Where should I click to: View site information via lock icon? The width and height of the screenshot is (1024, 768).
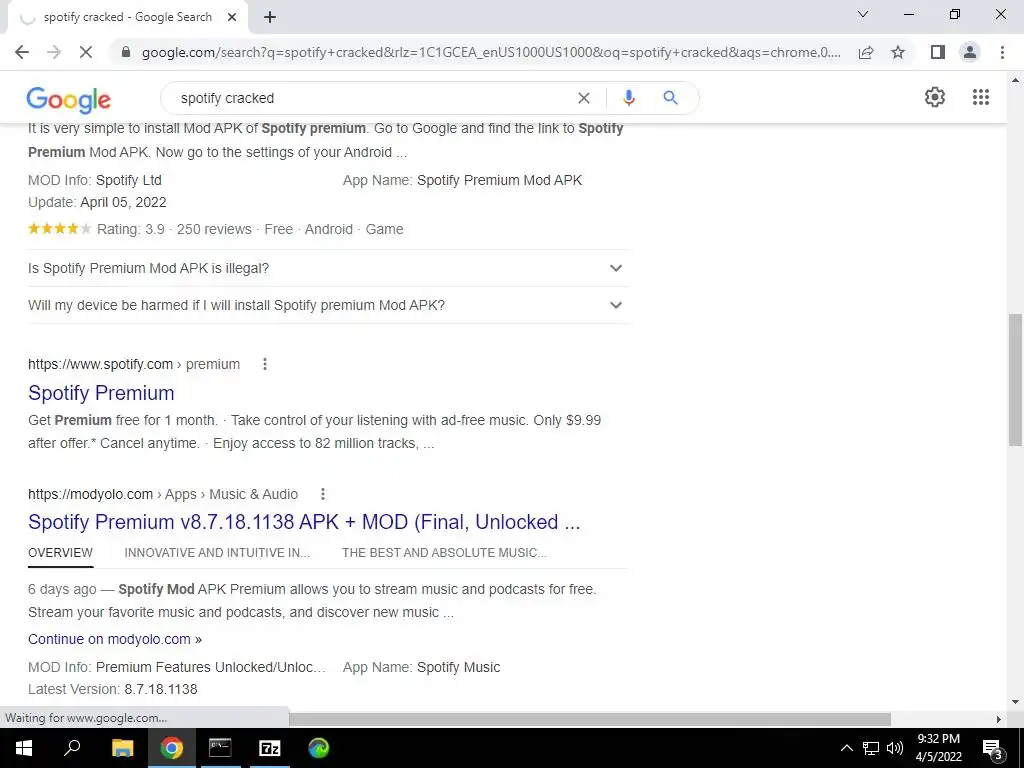click(x=126, y=52)
